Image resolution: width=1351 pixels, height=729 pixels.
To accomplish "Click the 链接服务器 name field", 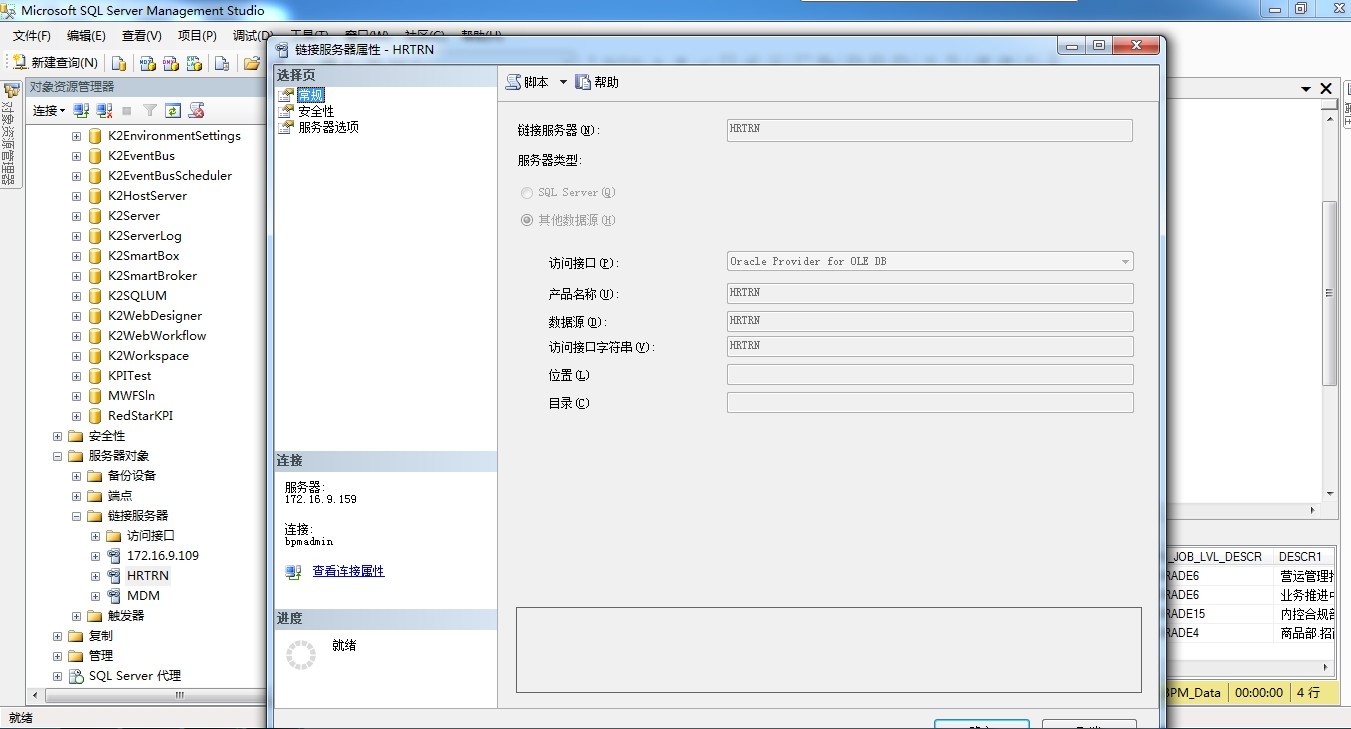I will point(930,130).
